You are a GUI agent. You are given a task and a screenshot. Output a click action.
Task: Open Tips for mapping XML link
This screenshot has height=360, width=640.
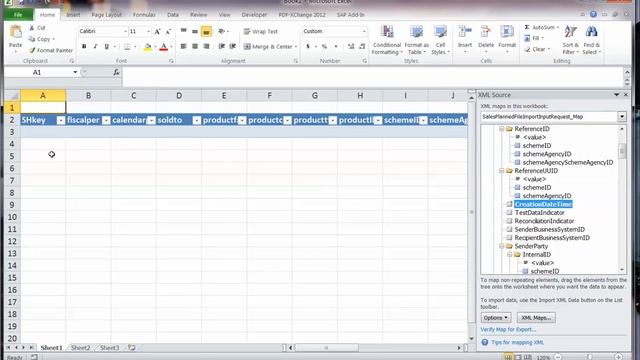[518, 342]
